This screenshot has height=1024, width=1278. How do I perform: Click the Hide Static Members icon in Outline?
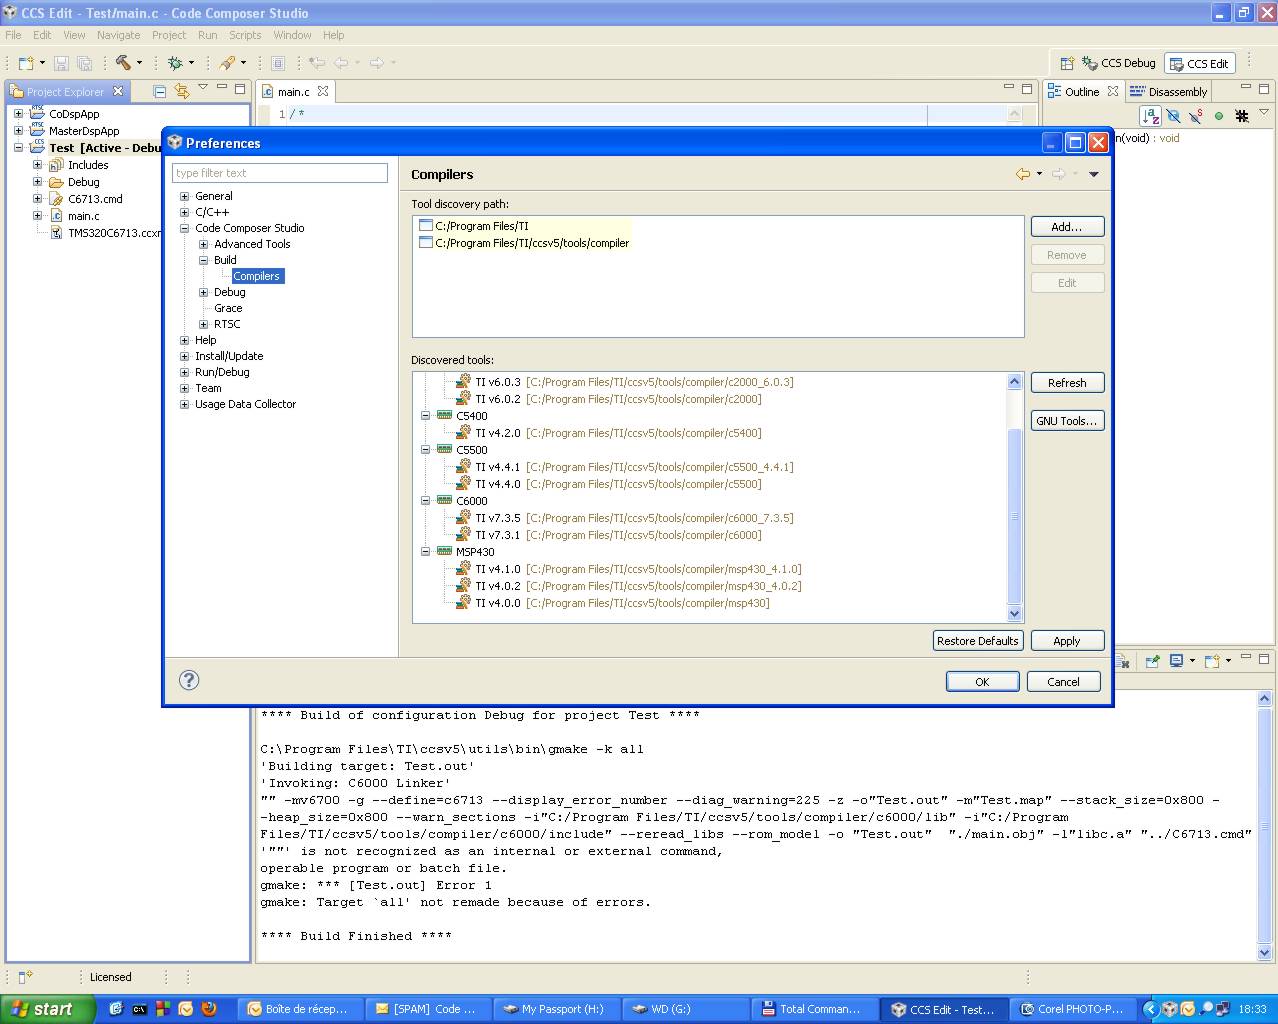click(1196, 116)
